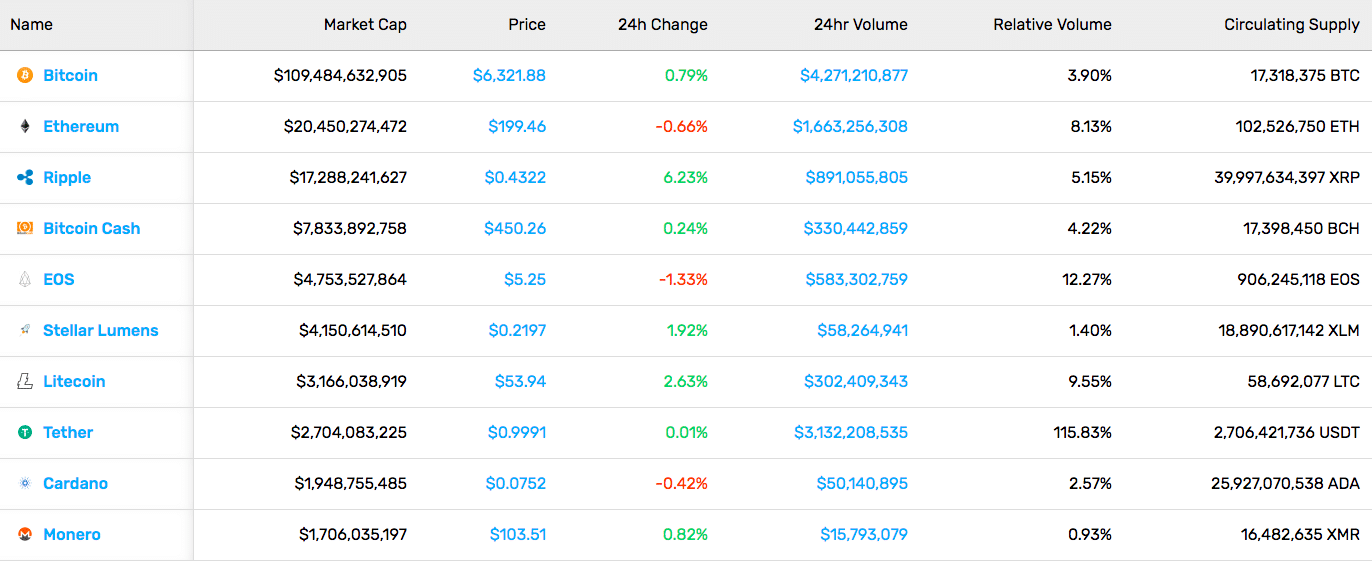Click the Bitcoin Cash icon
The image size is (1372, 561).
(x=25, y=228)
